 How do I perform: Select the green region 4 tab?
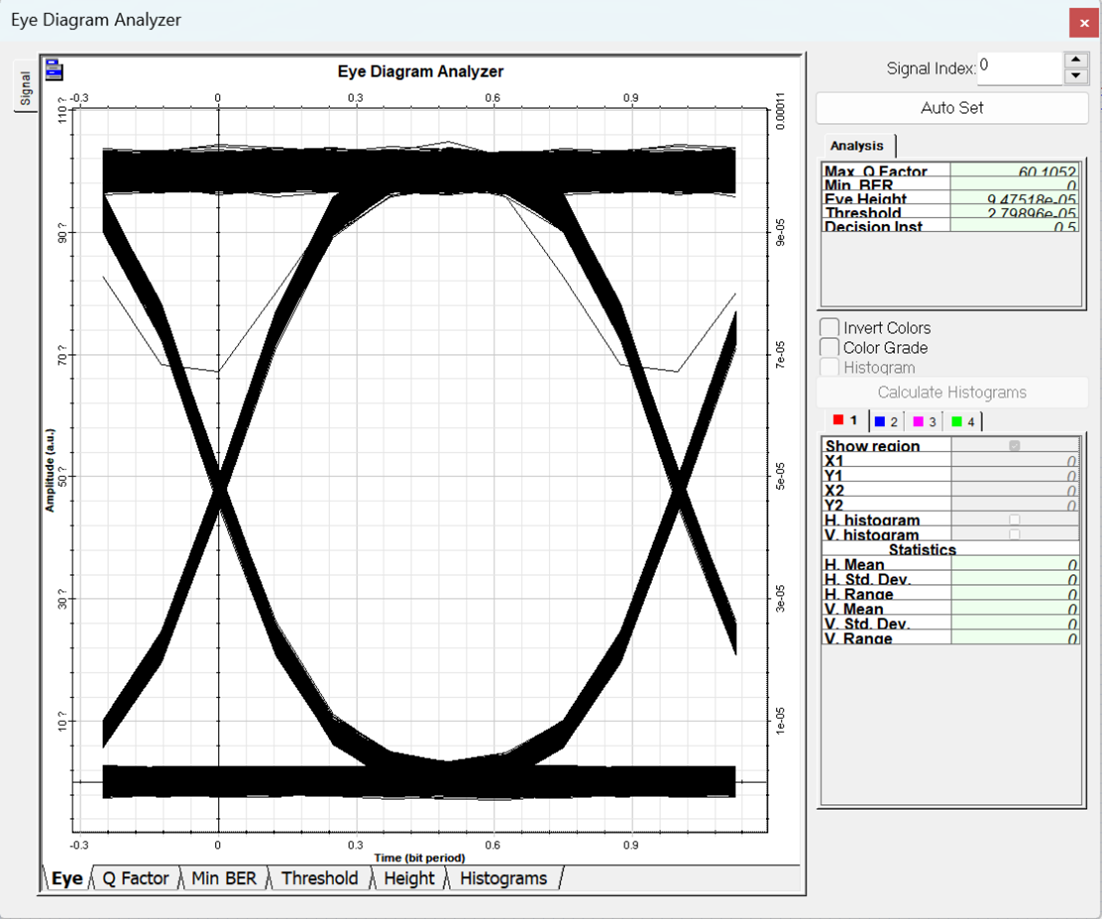point(962,421)
